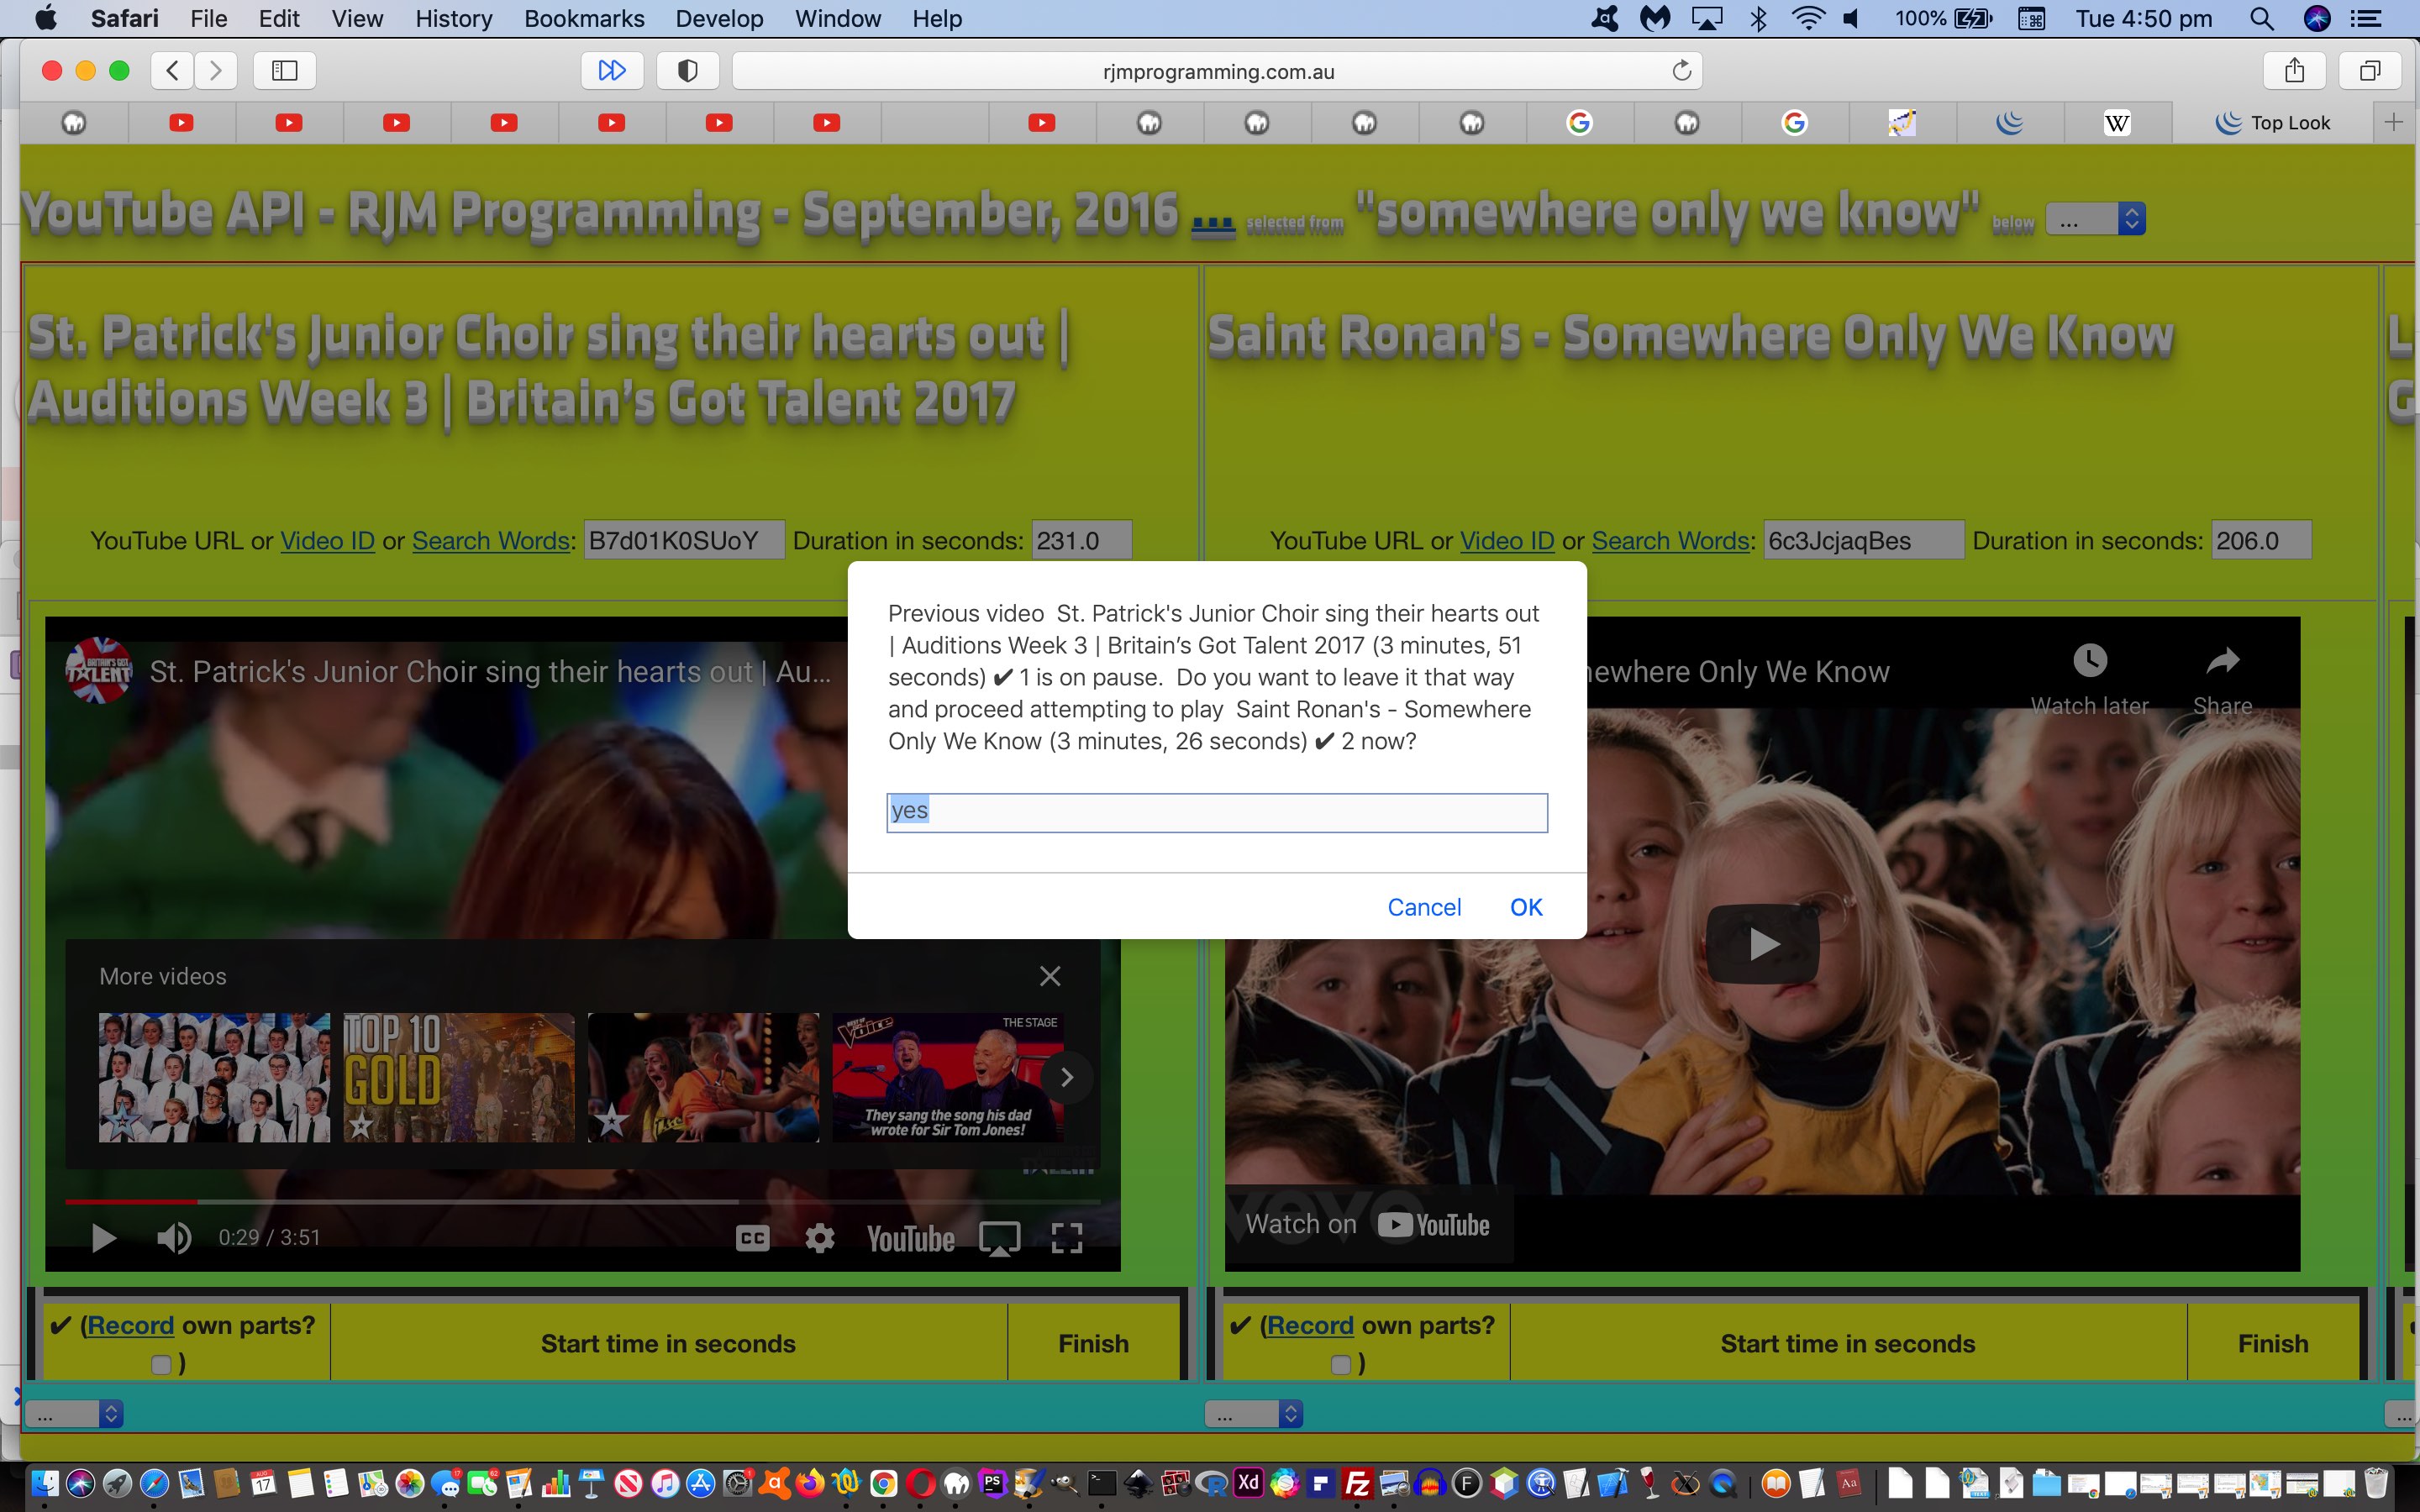Viewport: 2420px width, 1512px height.
Task: Click the Safari back arrow button
Action: coord(172,70)
